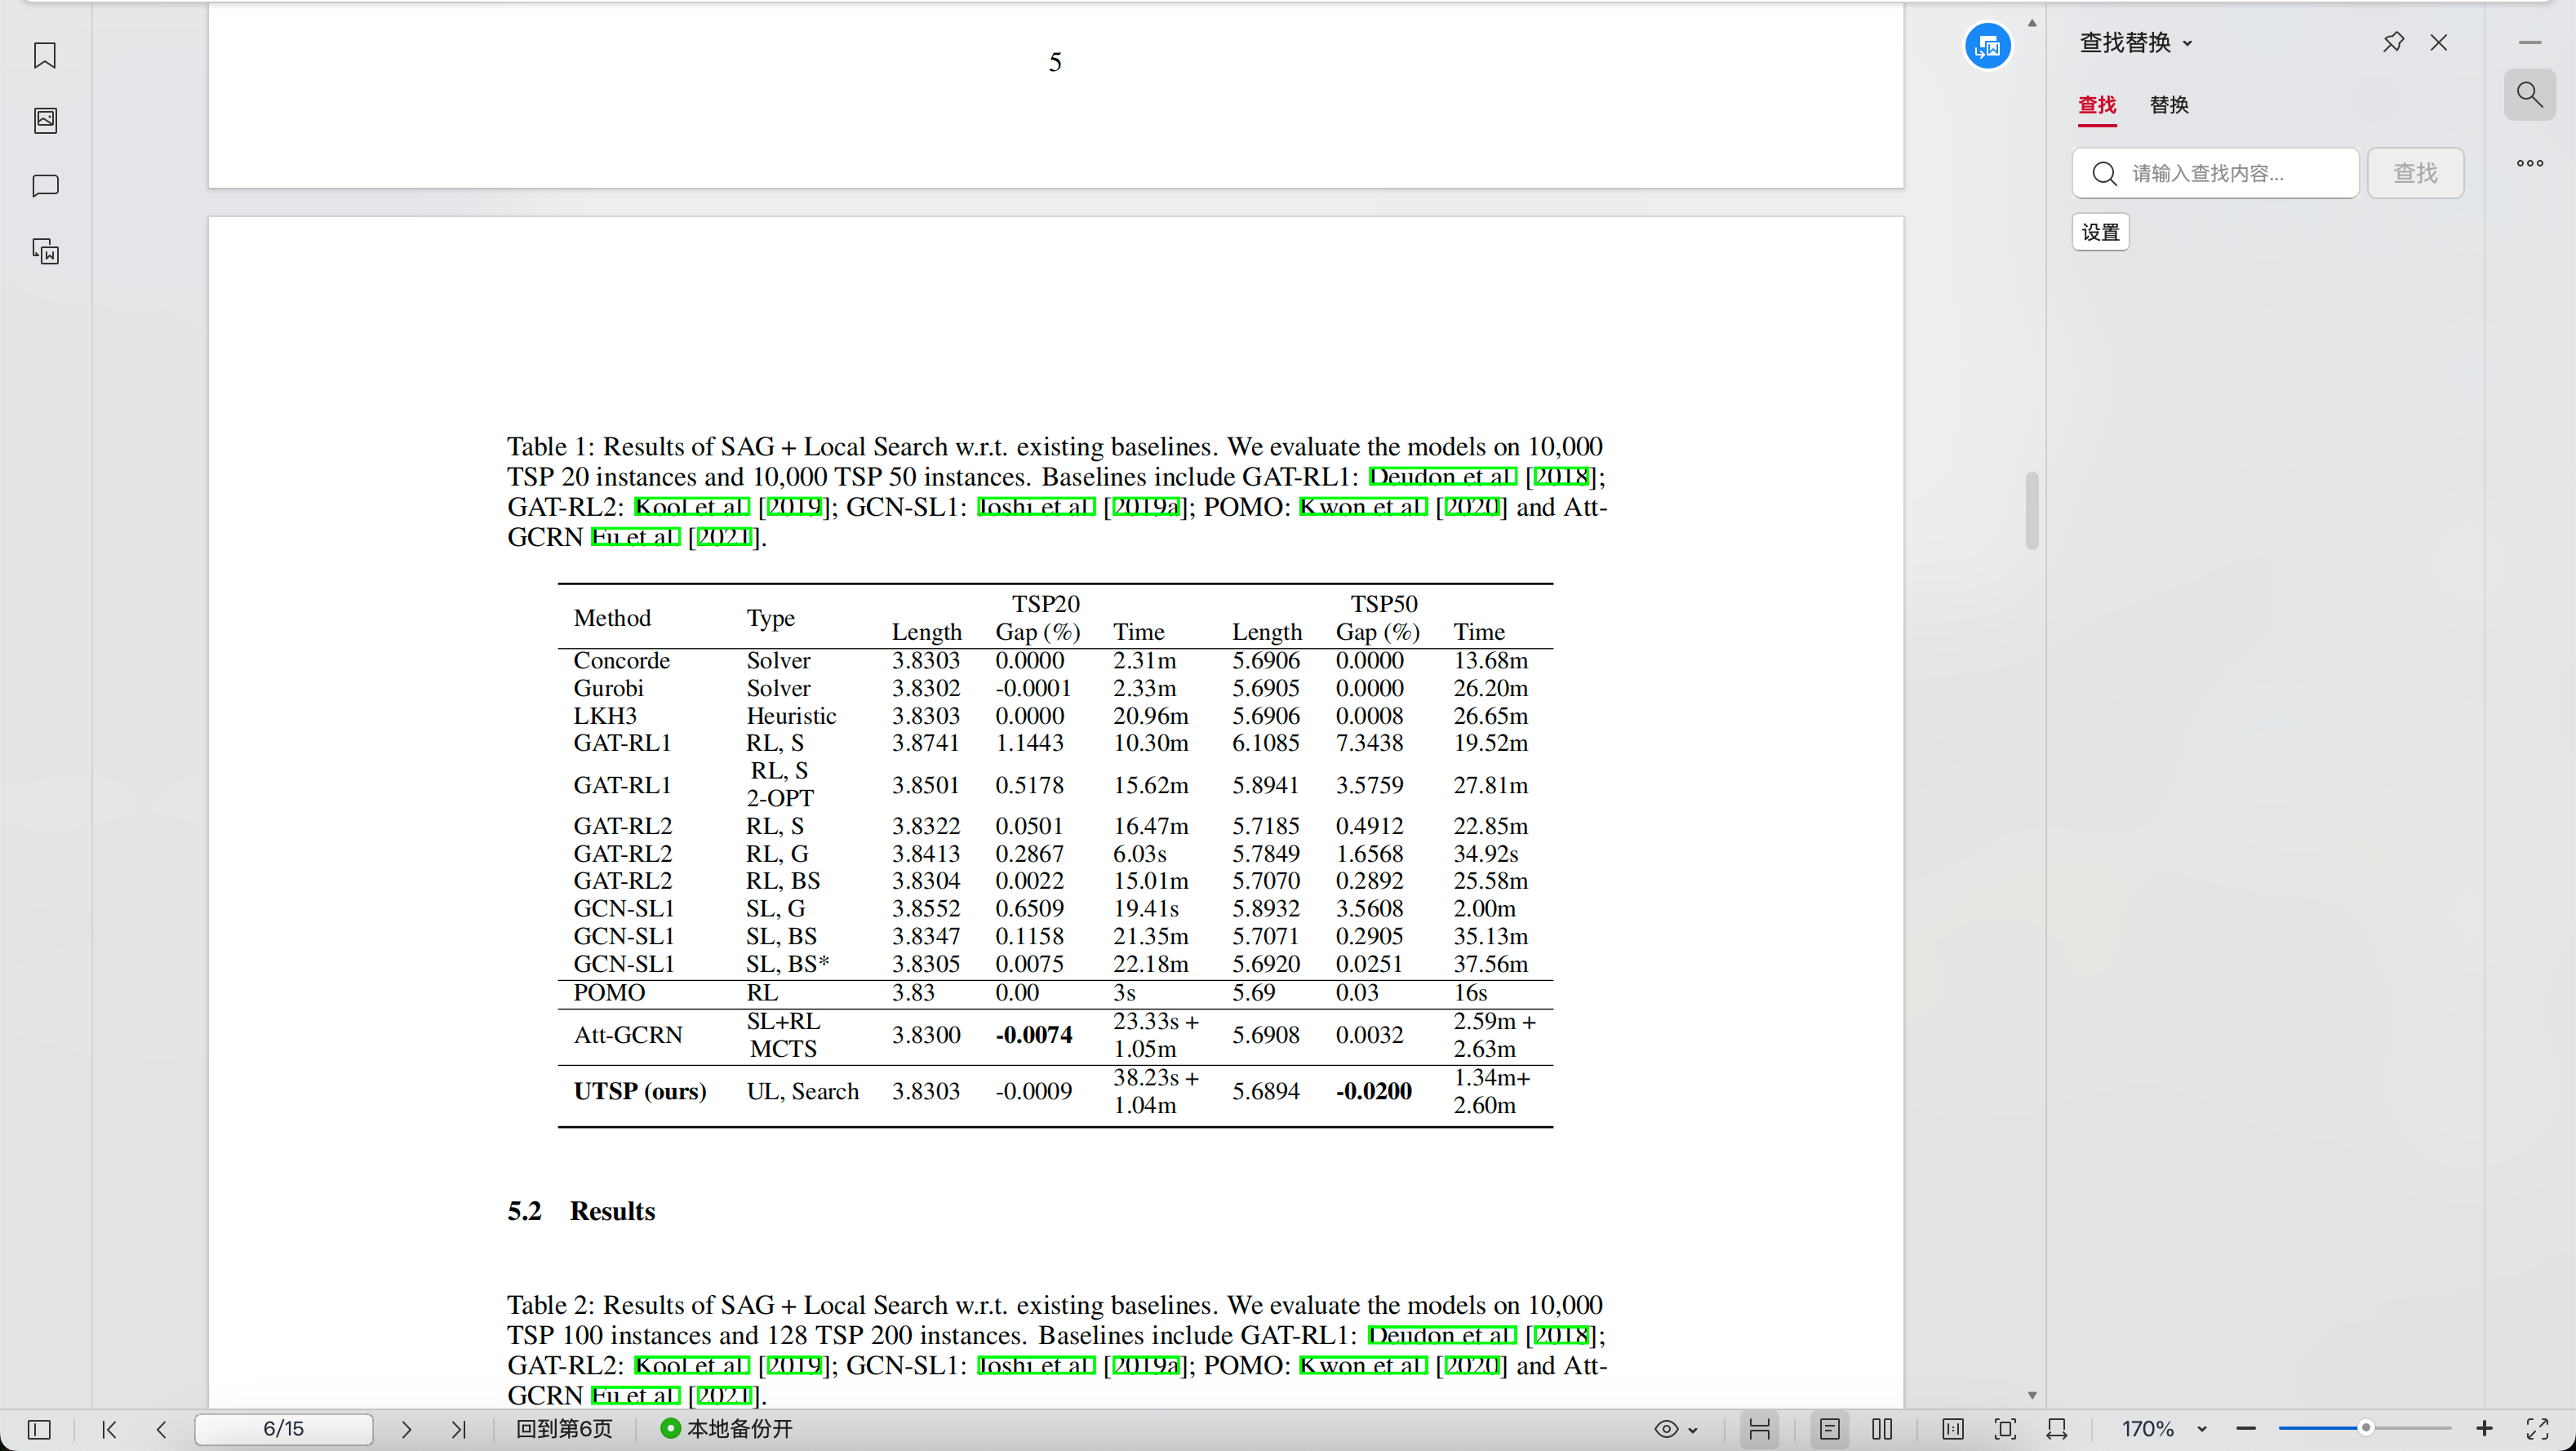Click the 查找 search button

[x=2414, y=173]
